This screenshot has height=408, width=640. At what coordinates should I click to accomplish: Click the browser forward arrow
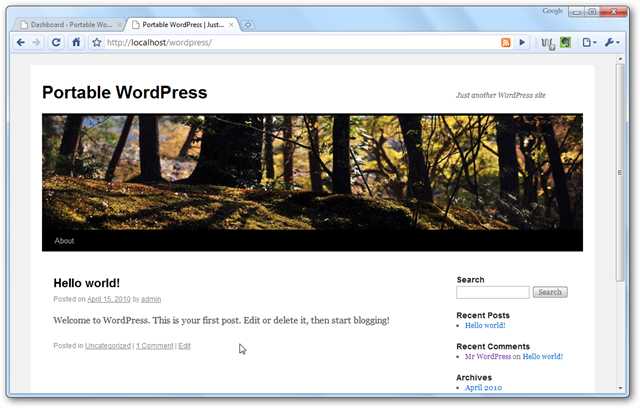(x=37, y=42)
